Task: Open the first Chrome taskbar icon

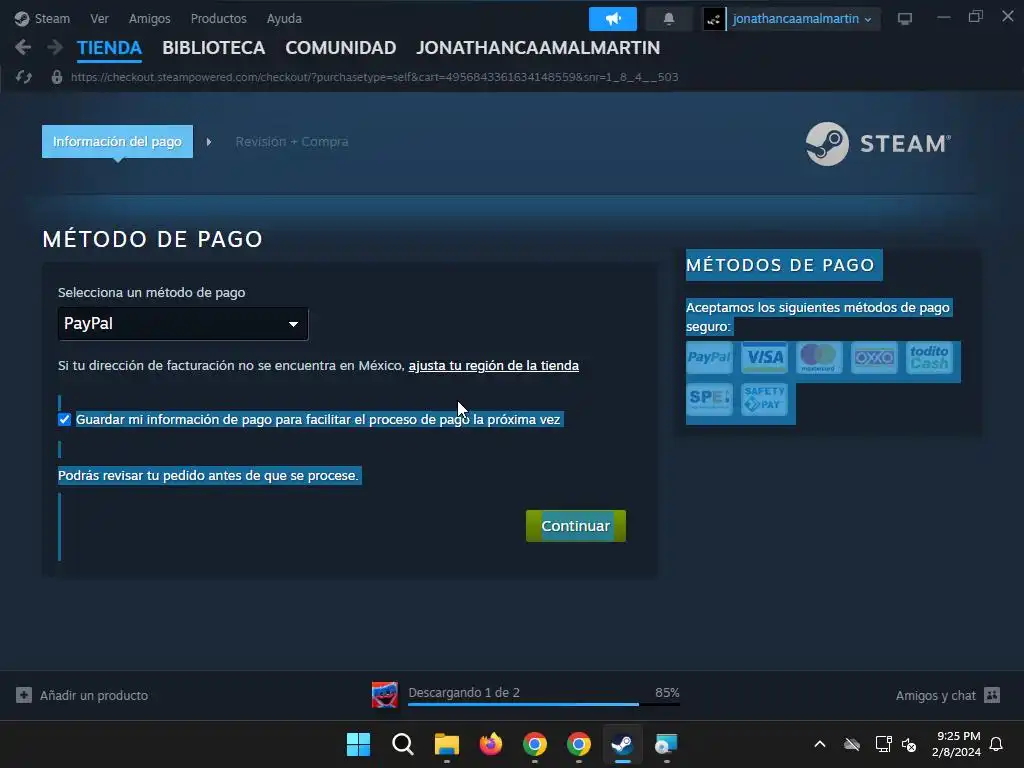Action: 535,744
